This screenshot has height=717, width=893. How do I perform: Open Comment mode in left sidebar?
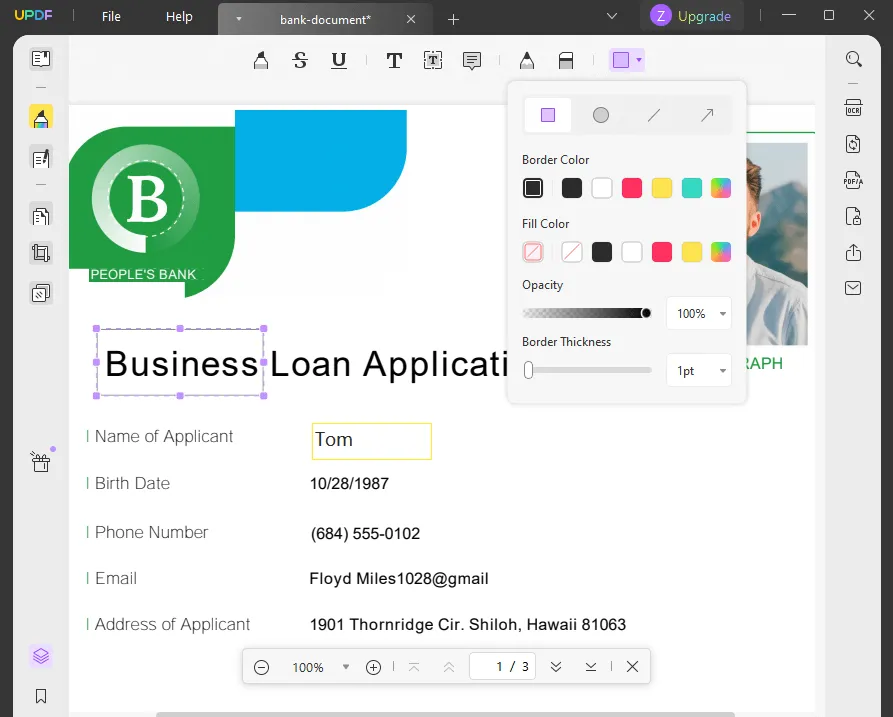pos(41,117)
